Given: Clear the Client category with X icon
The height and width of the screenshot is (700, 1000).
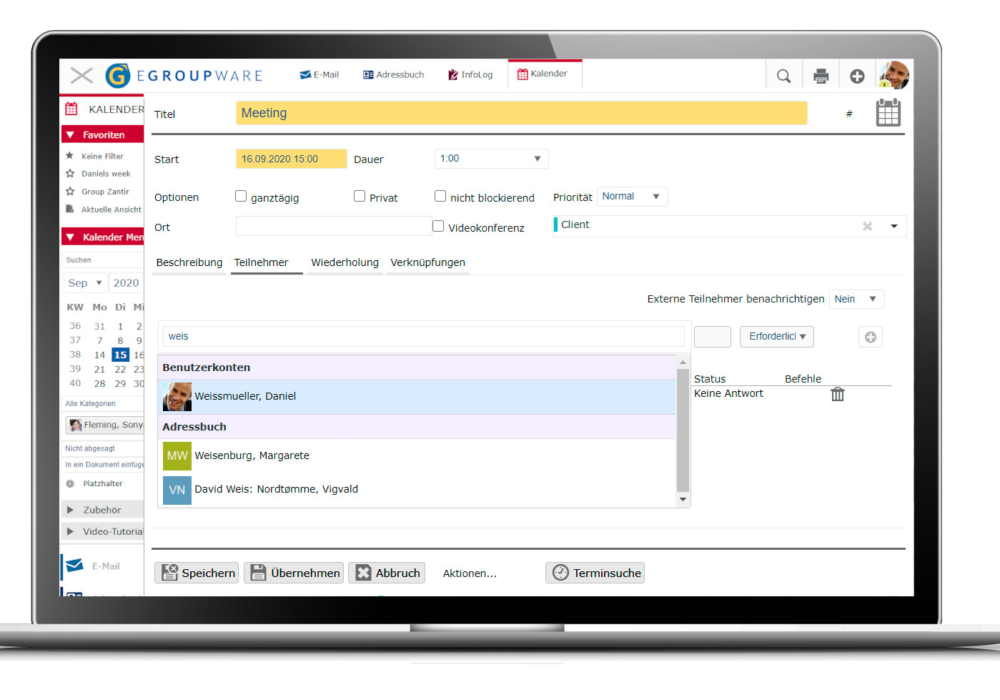Looking at the screenshot, I should pyautogui.click(x=867, y=226).
